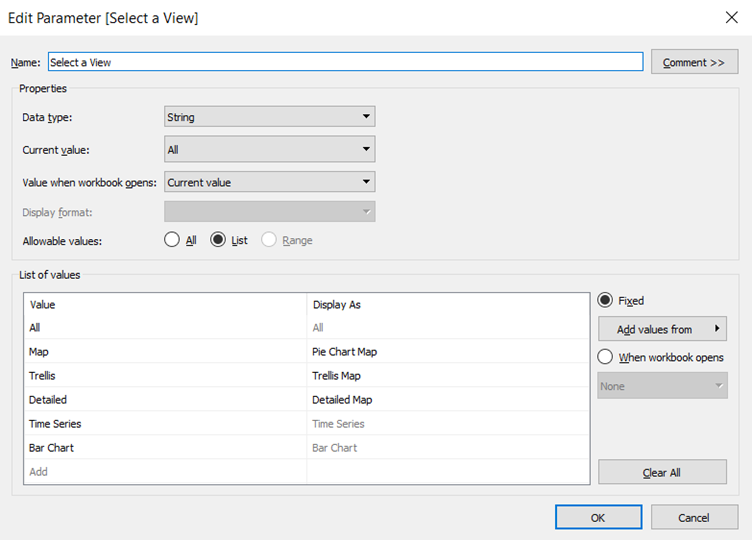The image size is (752, 540).
Task: Expand the Current value dropdown
Action: (269, 150)
